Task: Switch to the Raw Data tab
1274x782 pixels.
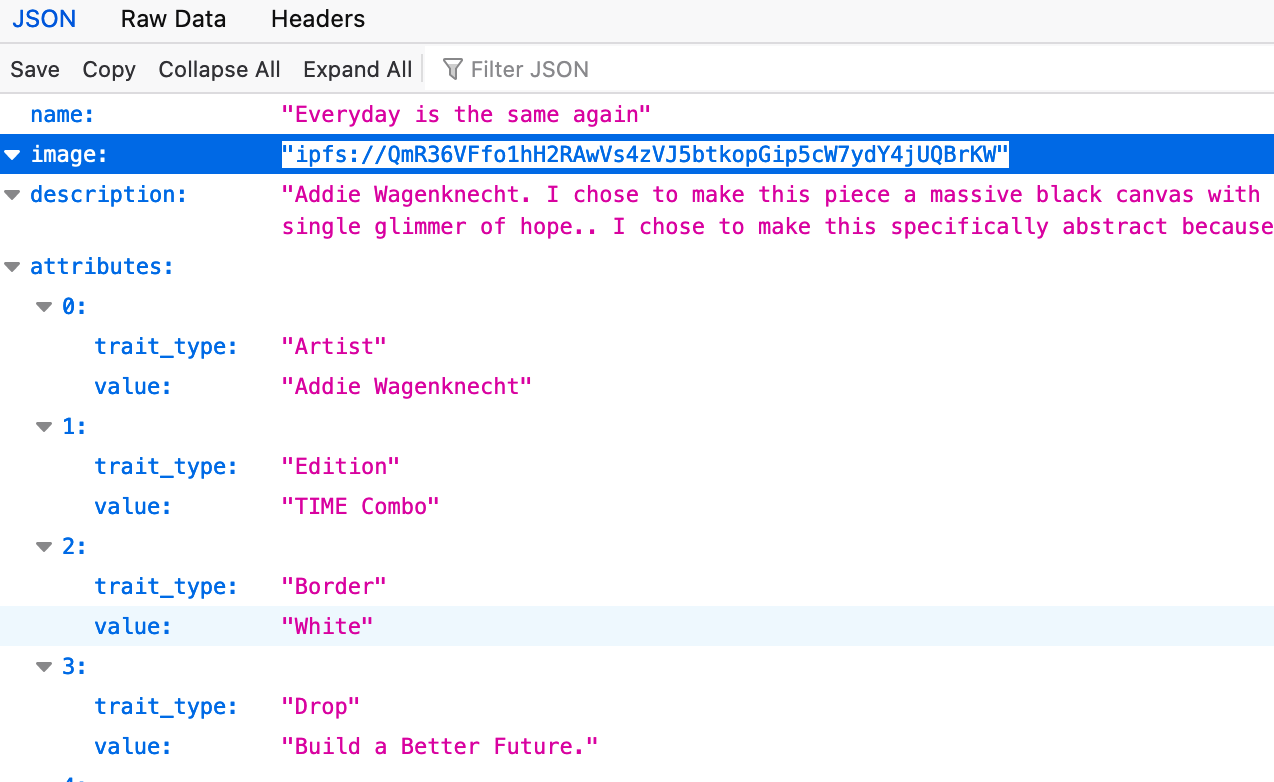Action: tap(173, 19)
